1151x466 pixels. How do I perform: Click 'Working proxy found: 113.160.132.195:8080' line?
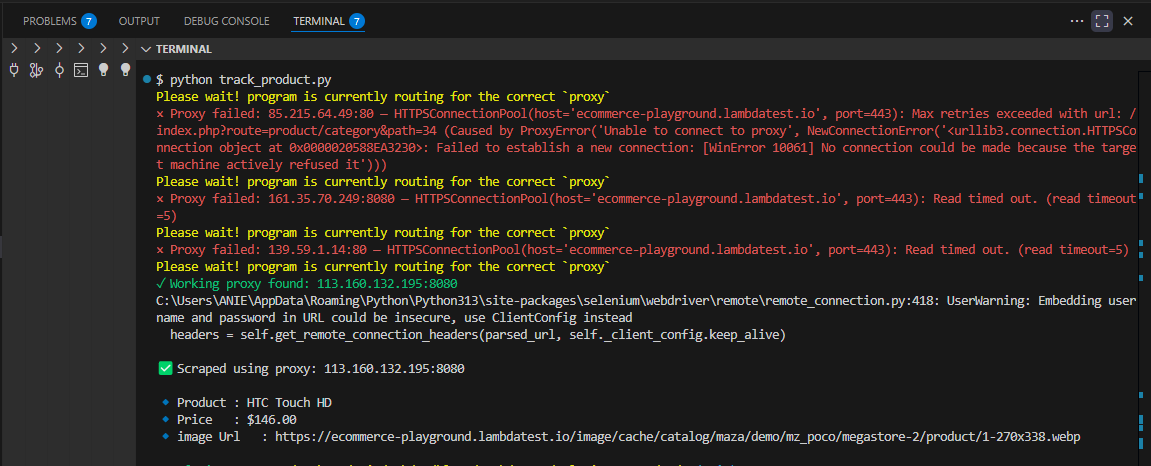click(307, 283)
